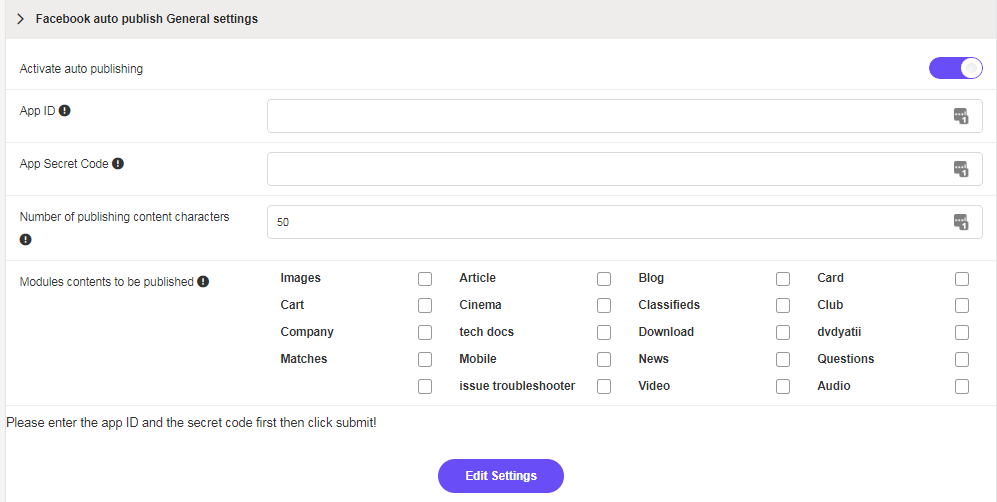Screen dimensions: 997x502
Task: Check the tech docs checkbox
Action: tap(604, 332)
